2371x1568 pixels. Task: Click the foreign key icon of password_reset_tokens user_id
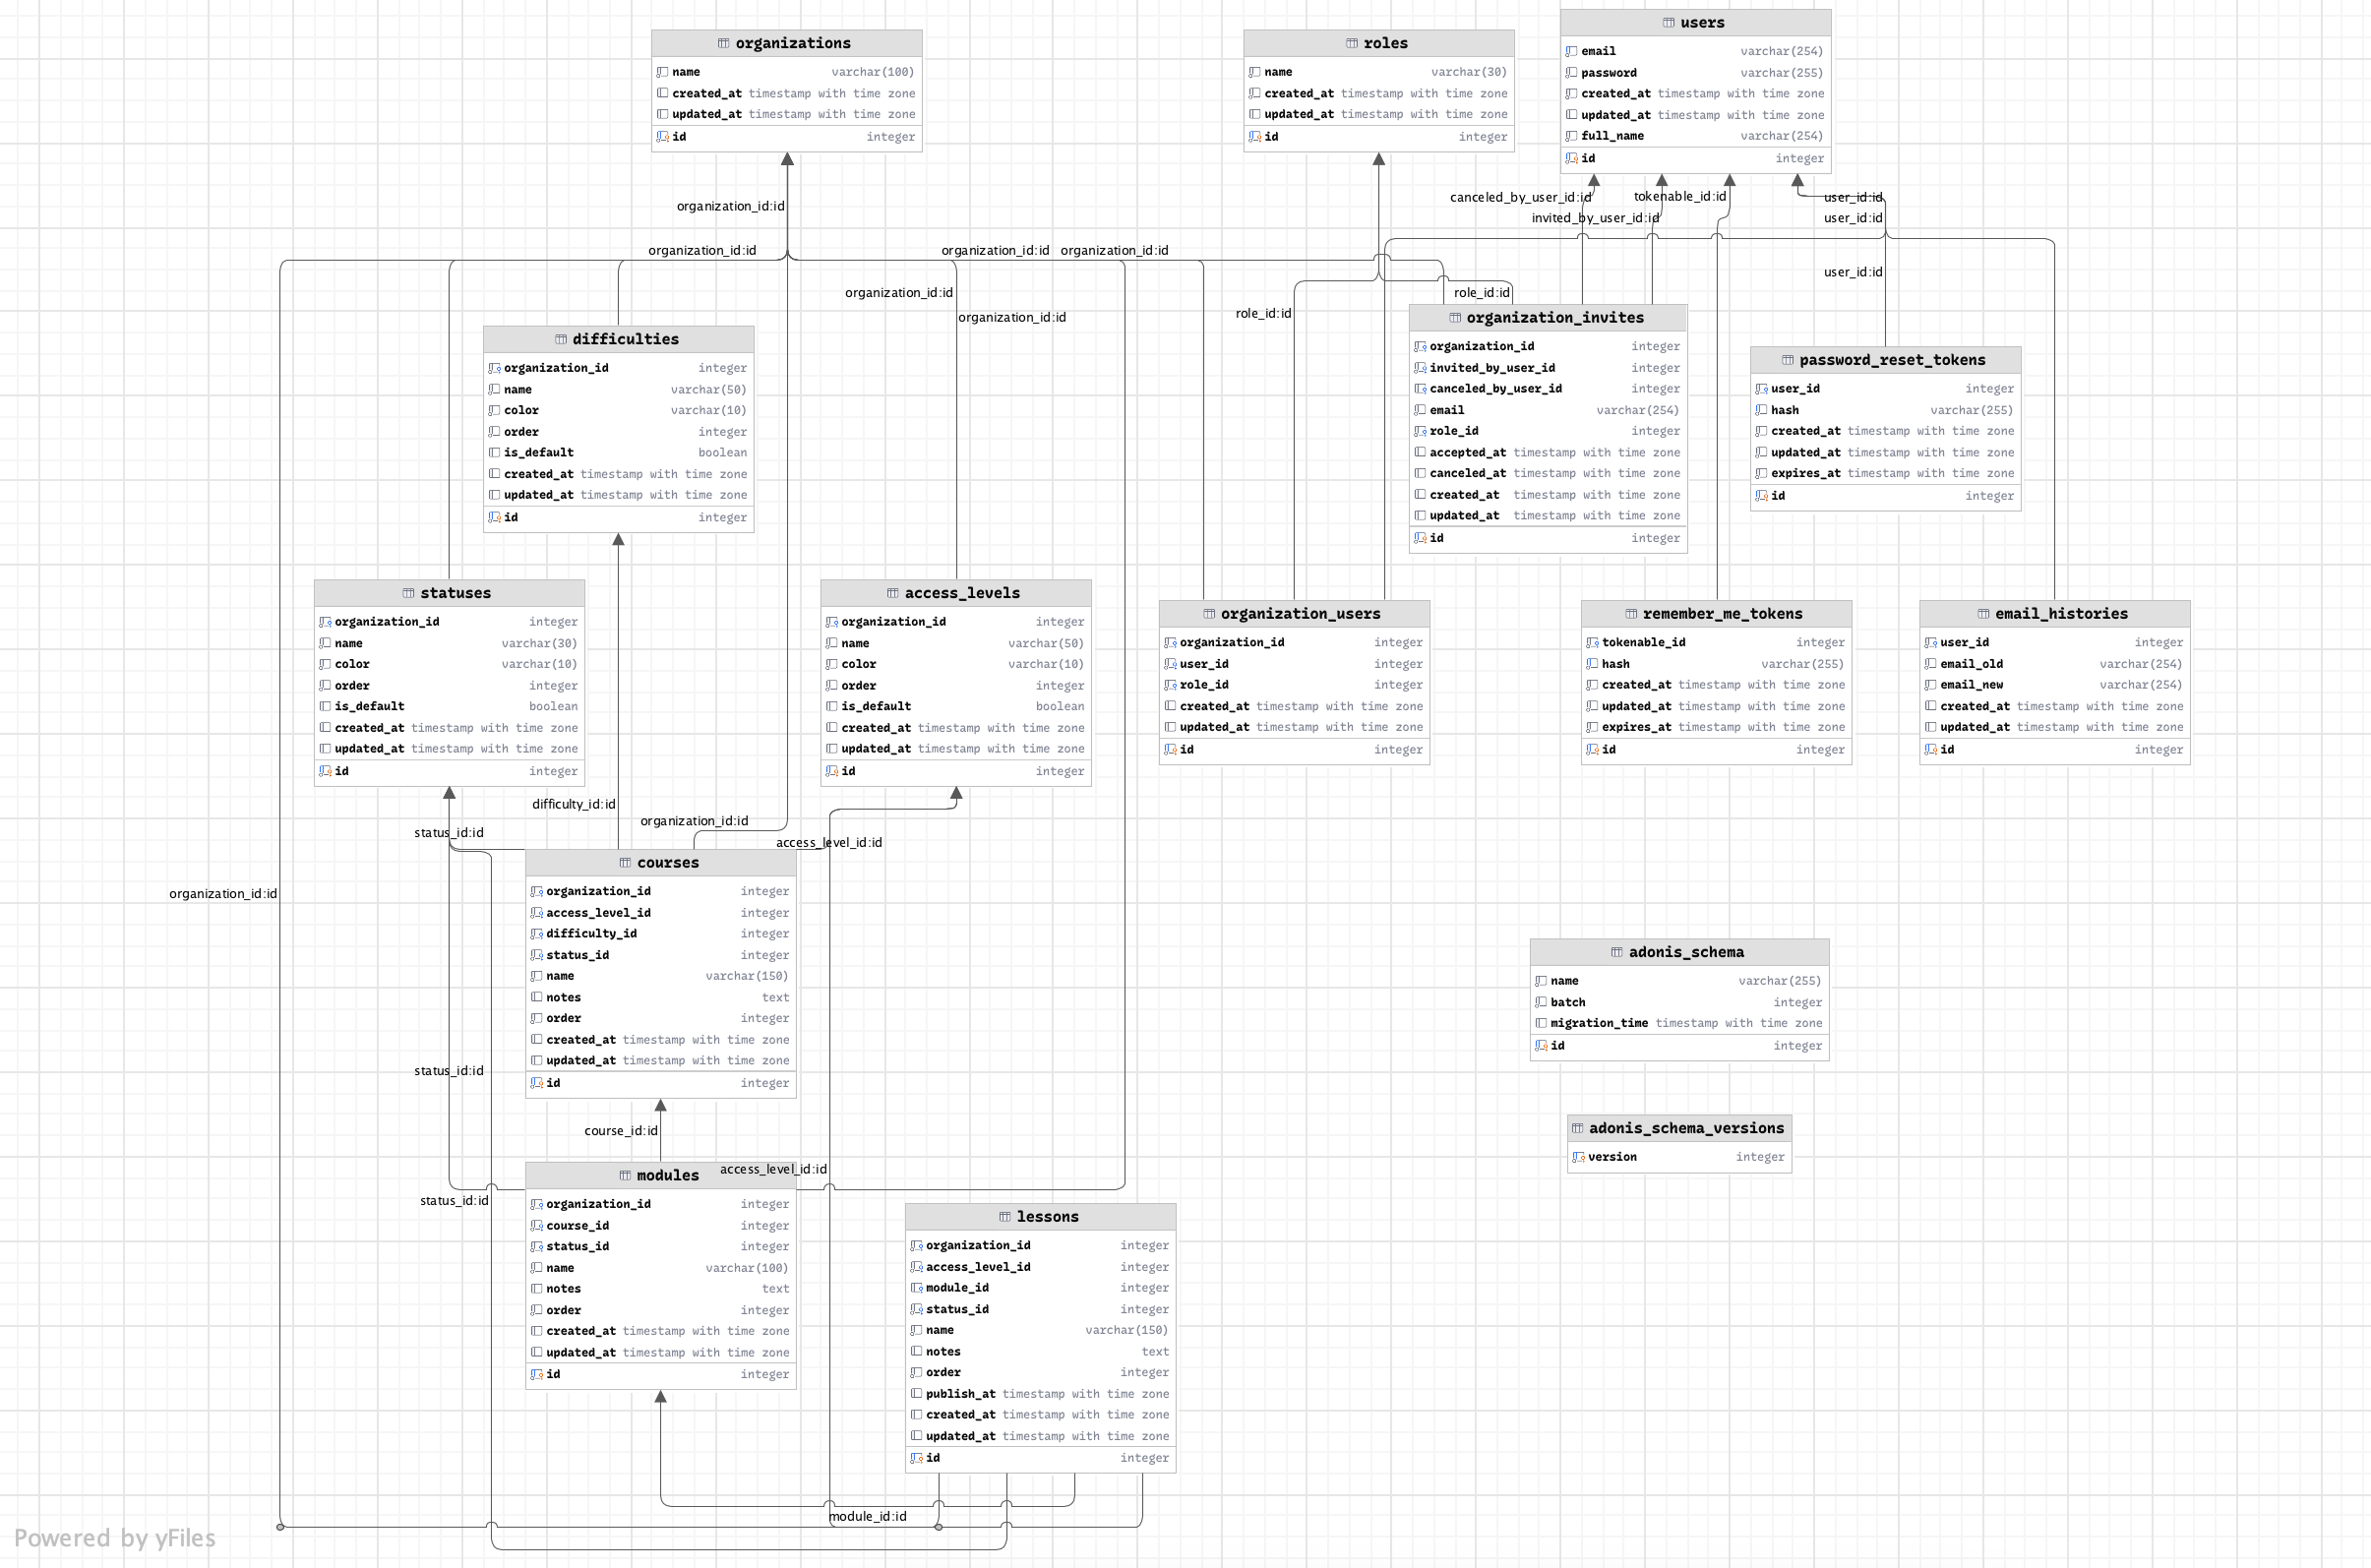pos(1761,389)
